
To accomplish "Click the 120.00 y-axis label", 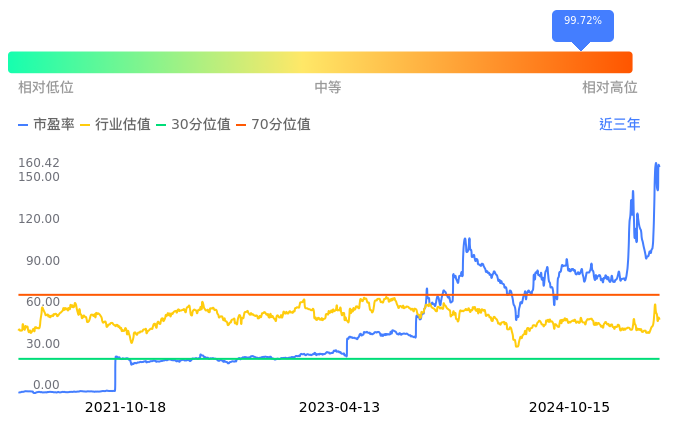I will point(39,219).
